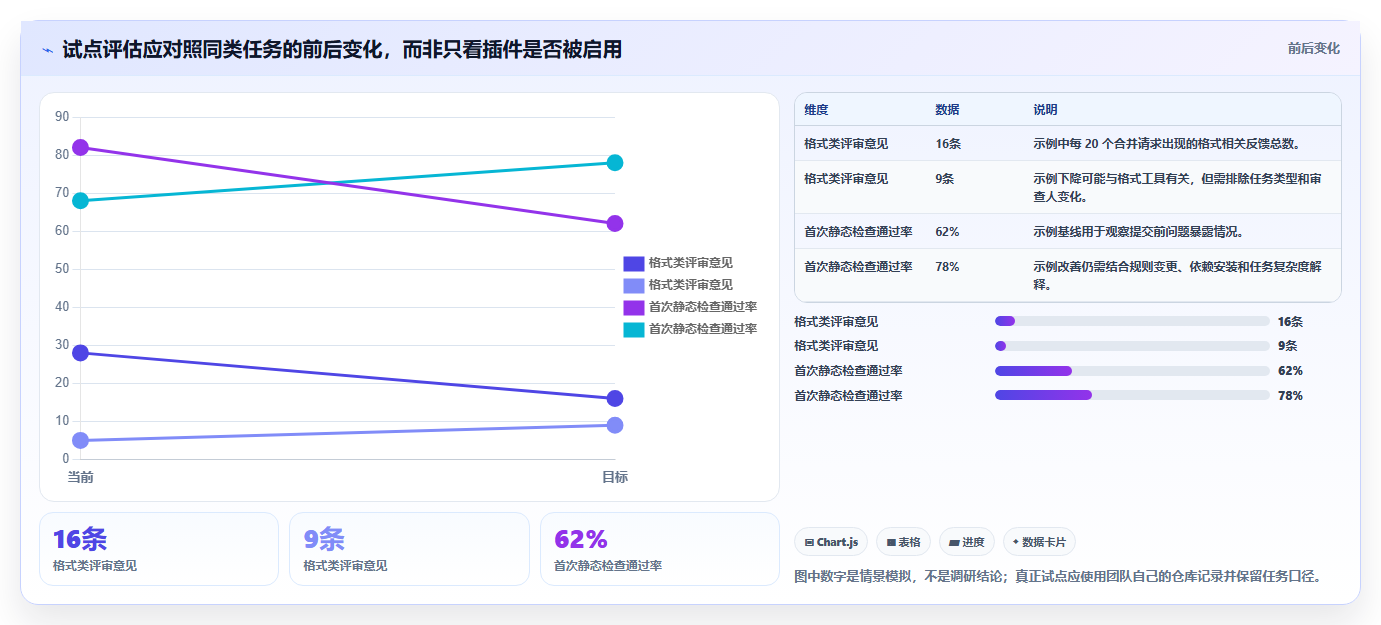Viewport: 1381px width, 625px height.
Task: Click the 16条 格式类评审意见 stat card
Action: point(159,549)
